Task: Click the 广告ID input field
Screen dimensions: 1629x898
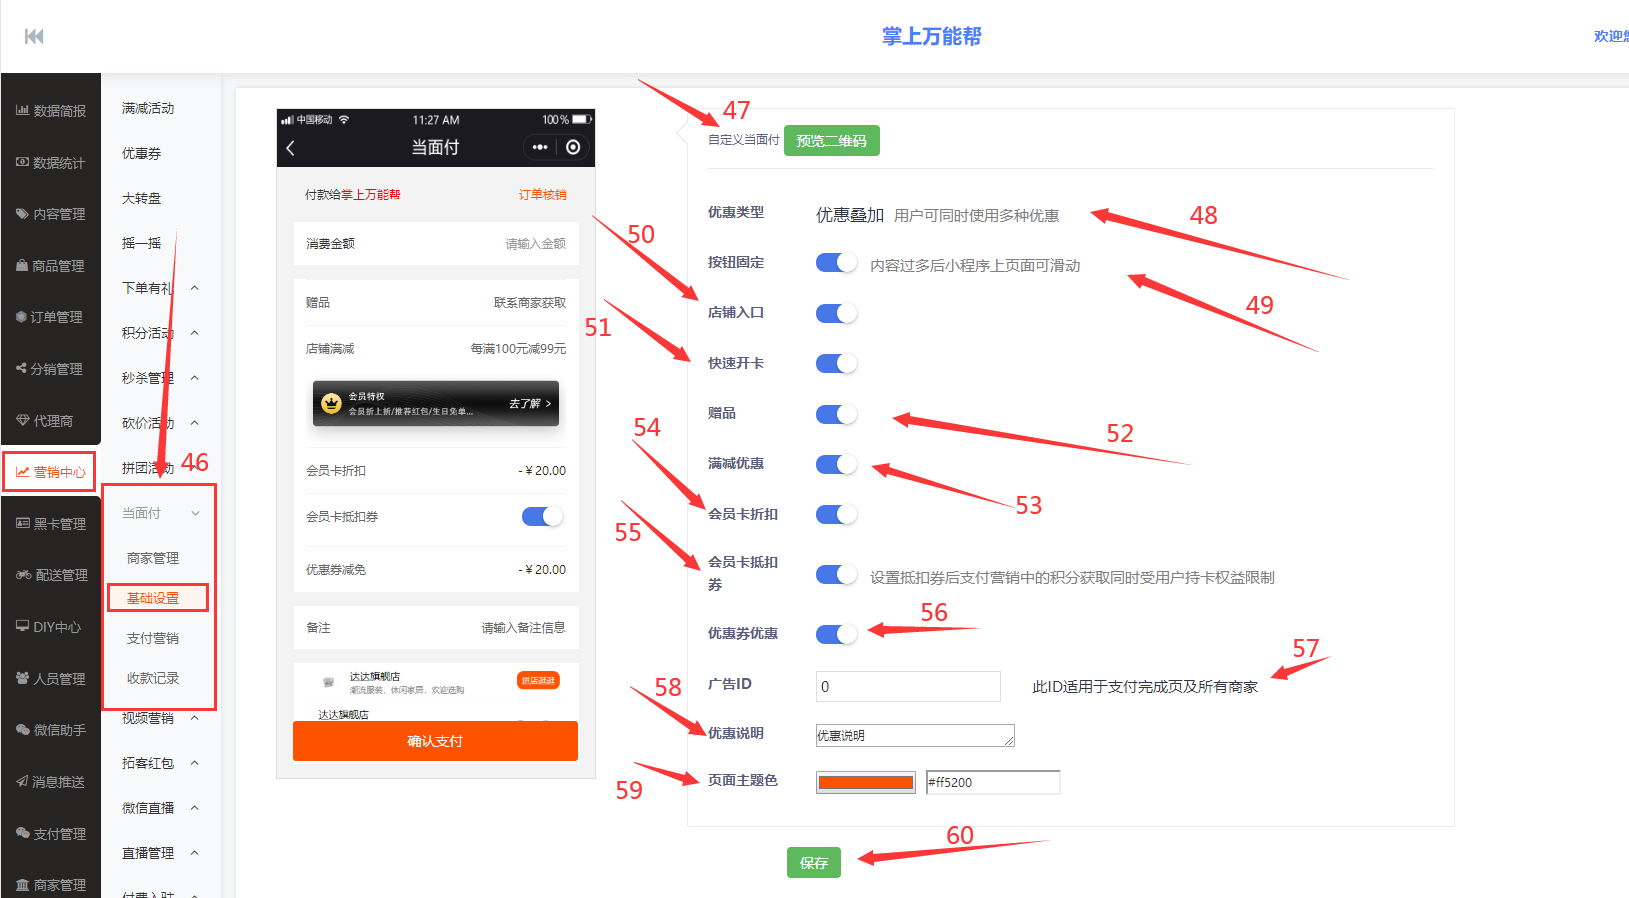Action: pos(907,686)
